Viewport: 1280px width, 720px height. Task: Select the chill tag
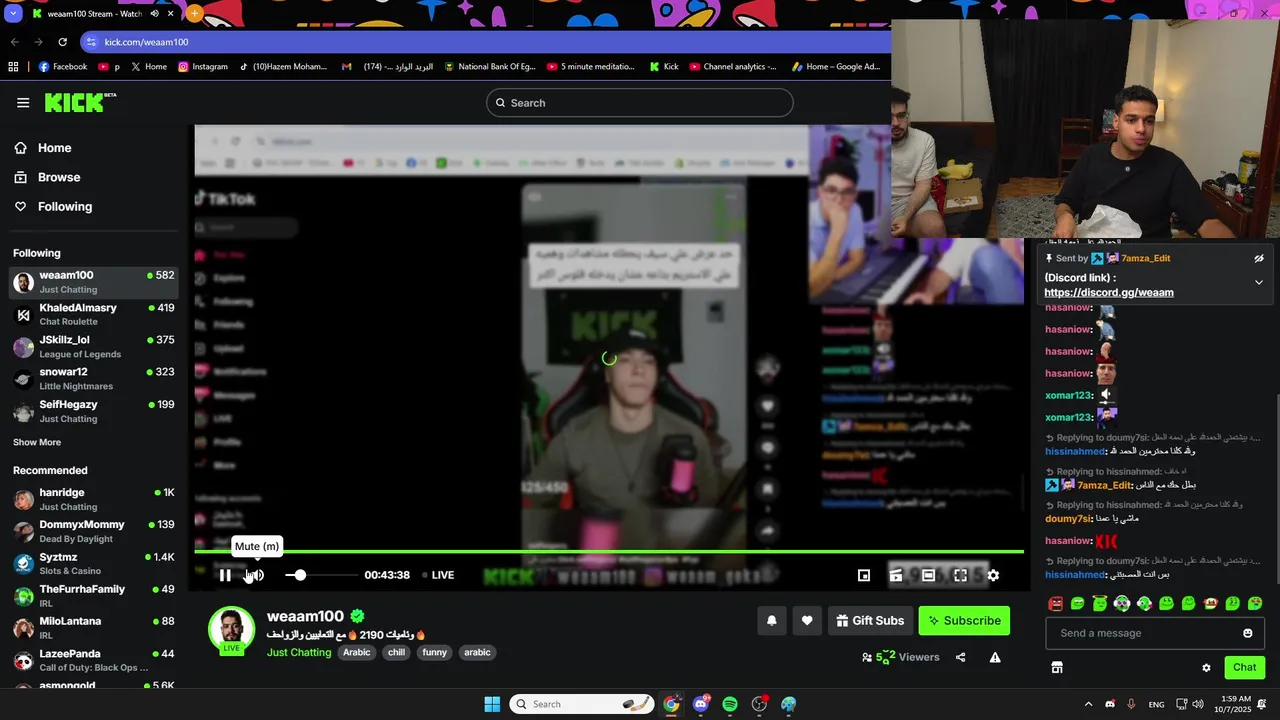tap(396, 652)
